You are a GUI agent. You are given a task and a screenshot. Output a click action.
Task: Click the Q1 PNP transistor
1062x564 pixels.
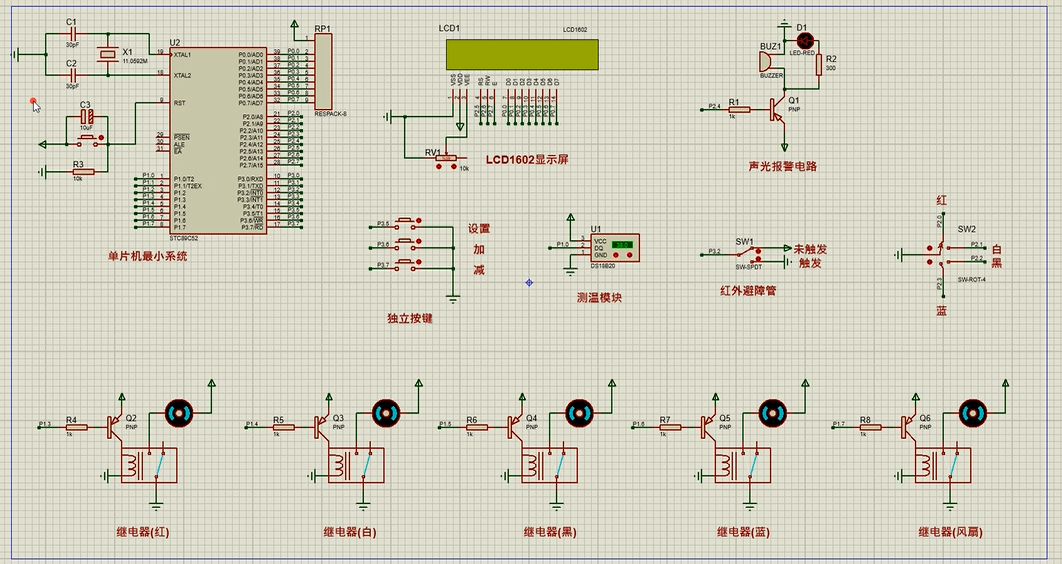pyautogui.click(x=776, y=110)
